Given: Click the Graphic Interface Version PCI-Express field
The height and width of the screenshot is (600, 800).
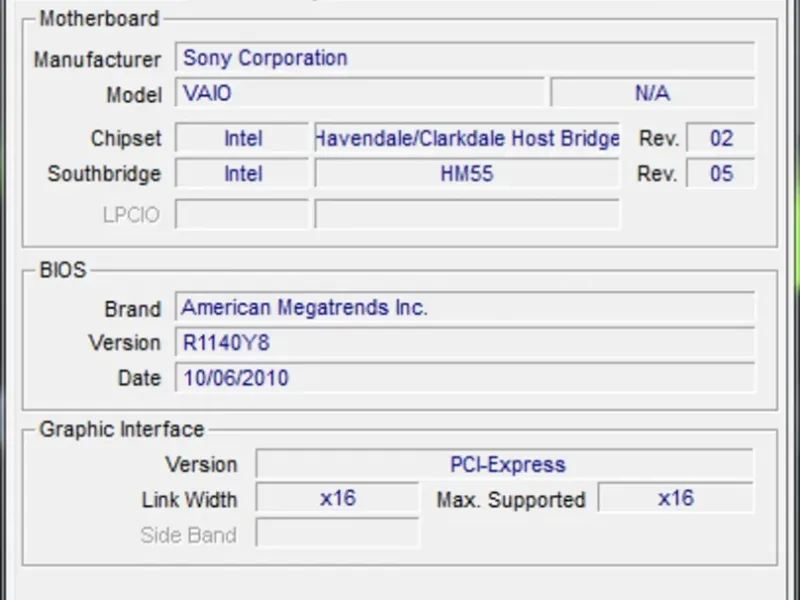Looking at the screenshot, I should tap(505, 465).
